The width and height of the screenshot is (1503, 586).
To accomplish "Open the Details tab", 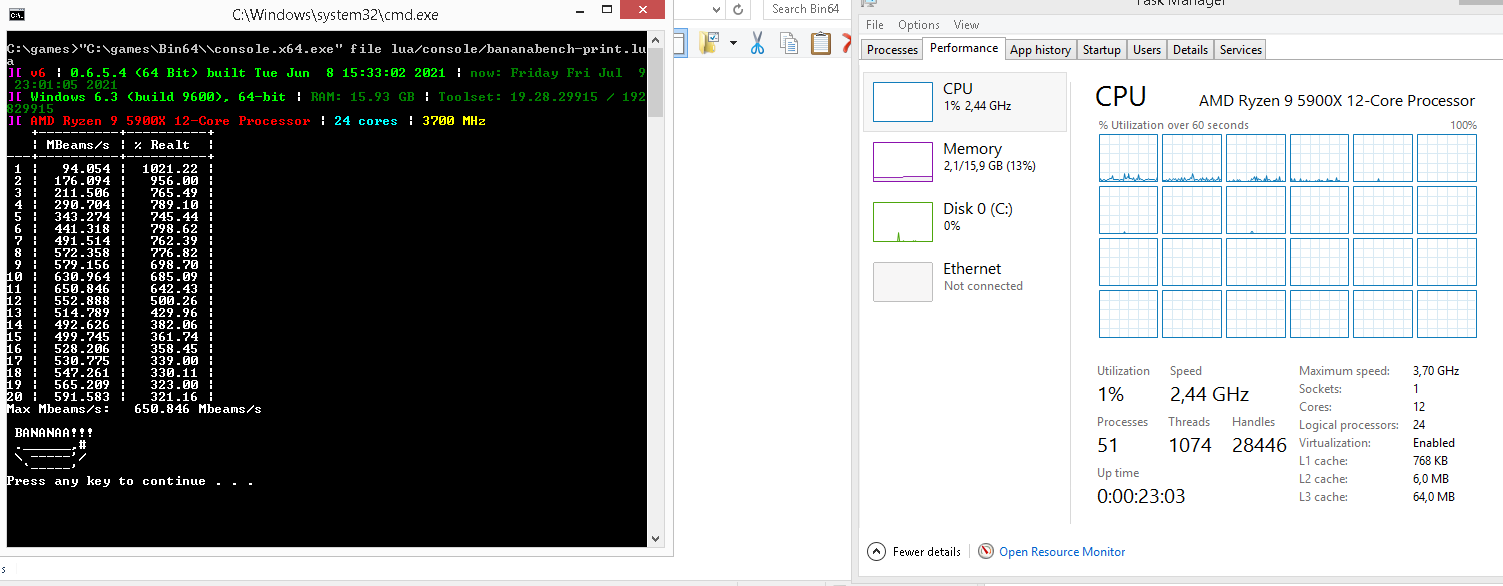I will pos(1190,50).
